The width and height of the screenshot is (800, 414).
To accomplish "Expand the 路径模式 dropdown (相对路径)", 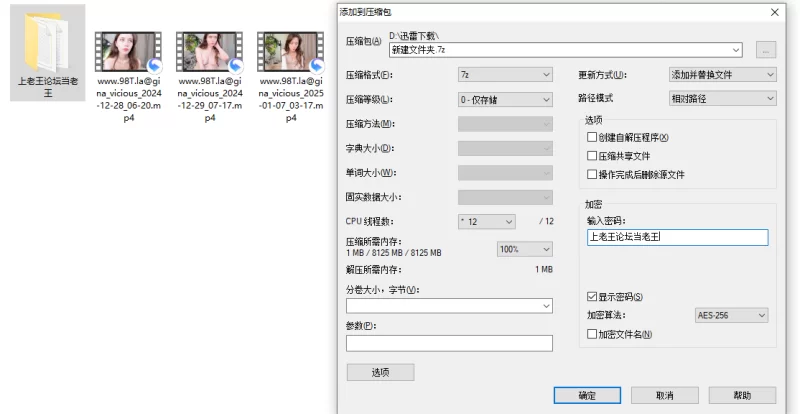I will [x=722, y=98].
